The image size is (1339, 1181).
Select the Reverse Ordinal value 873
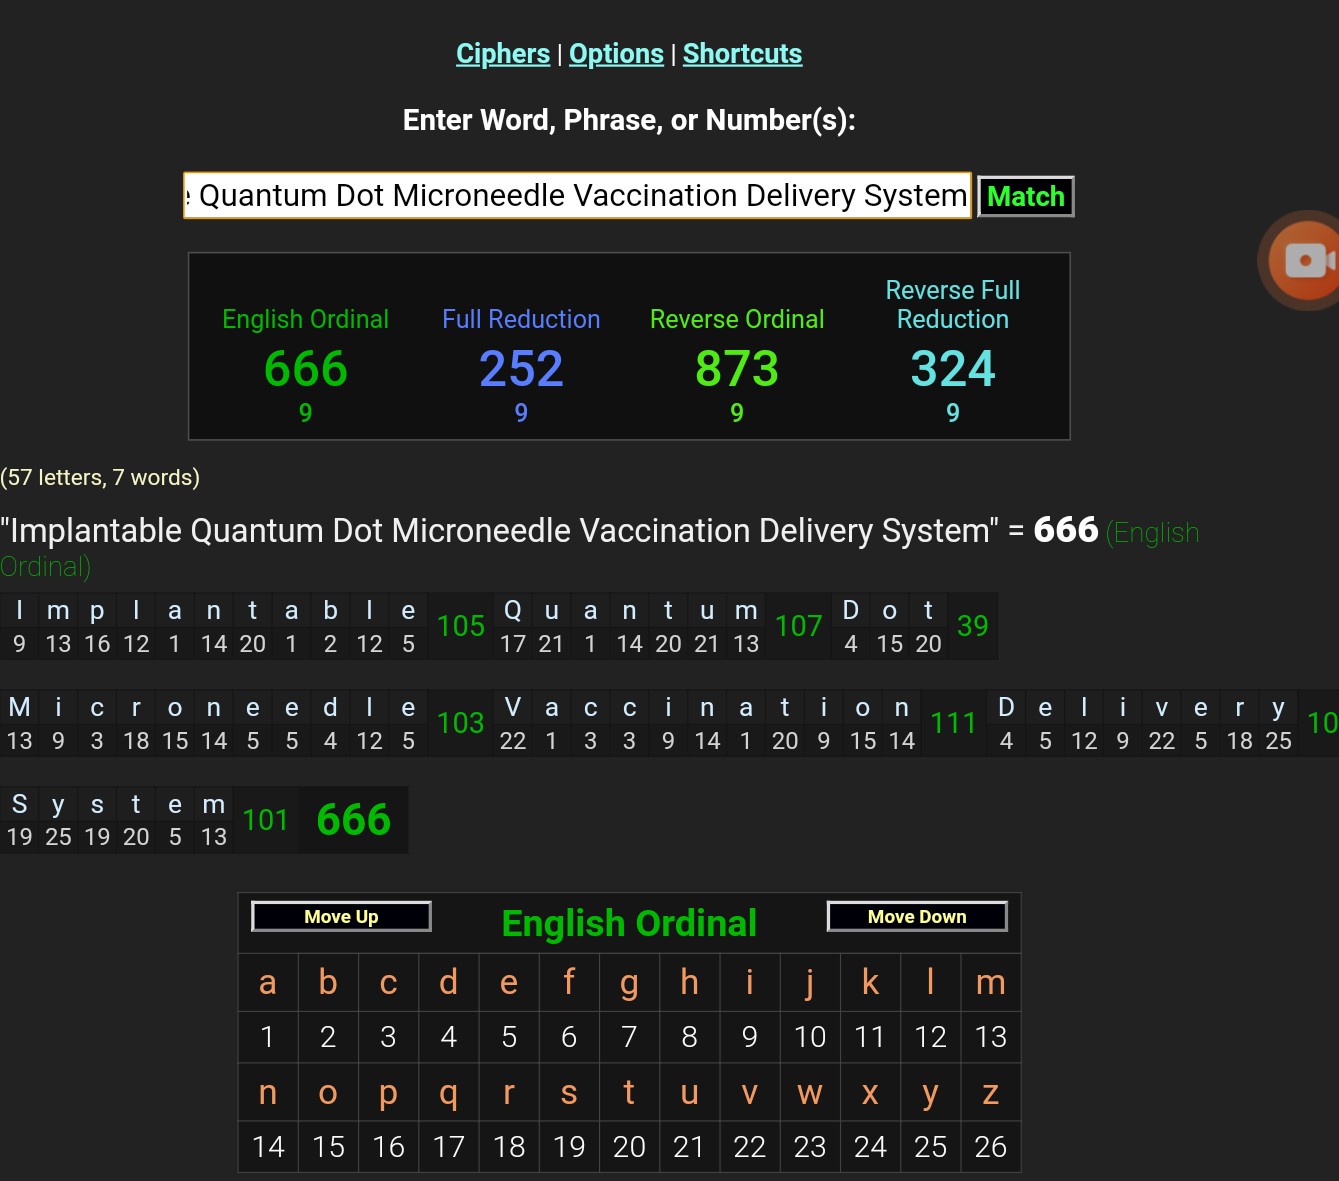737,369
